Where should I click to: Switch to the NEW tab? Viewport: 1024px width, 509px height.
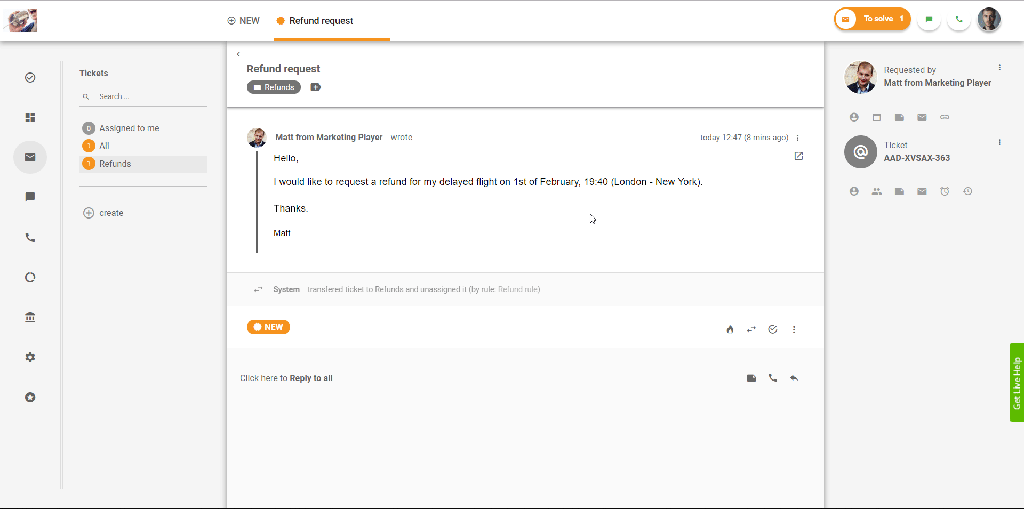tap(244, 20)
